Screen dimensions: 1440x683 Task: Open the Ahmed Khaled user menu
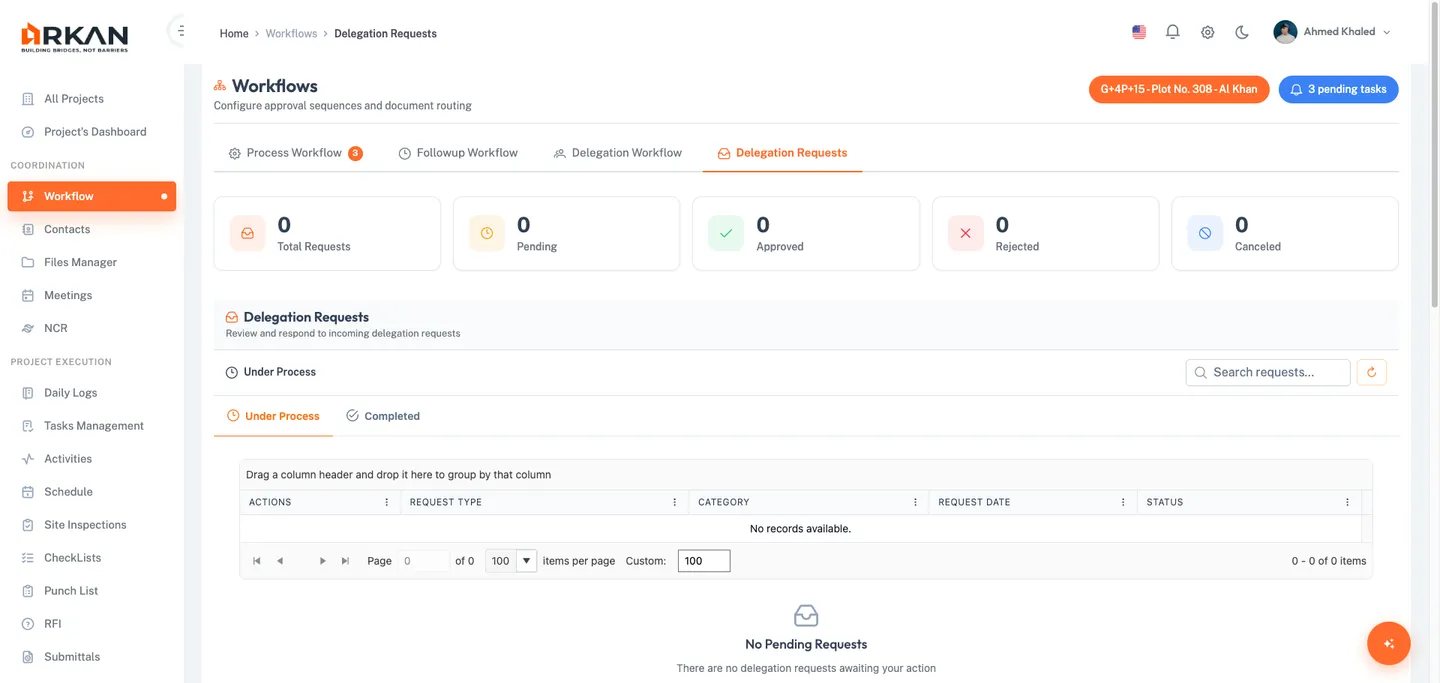click(x=1332, y=32)
